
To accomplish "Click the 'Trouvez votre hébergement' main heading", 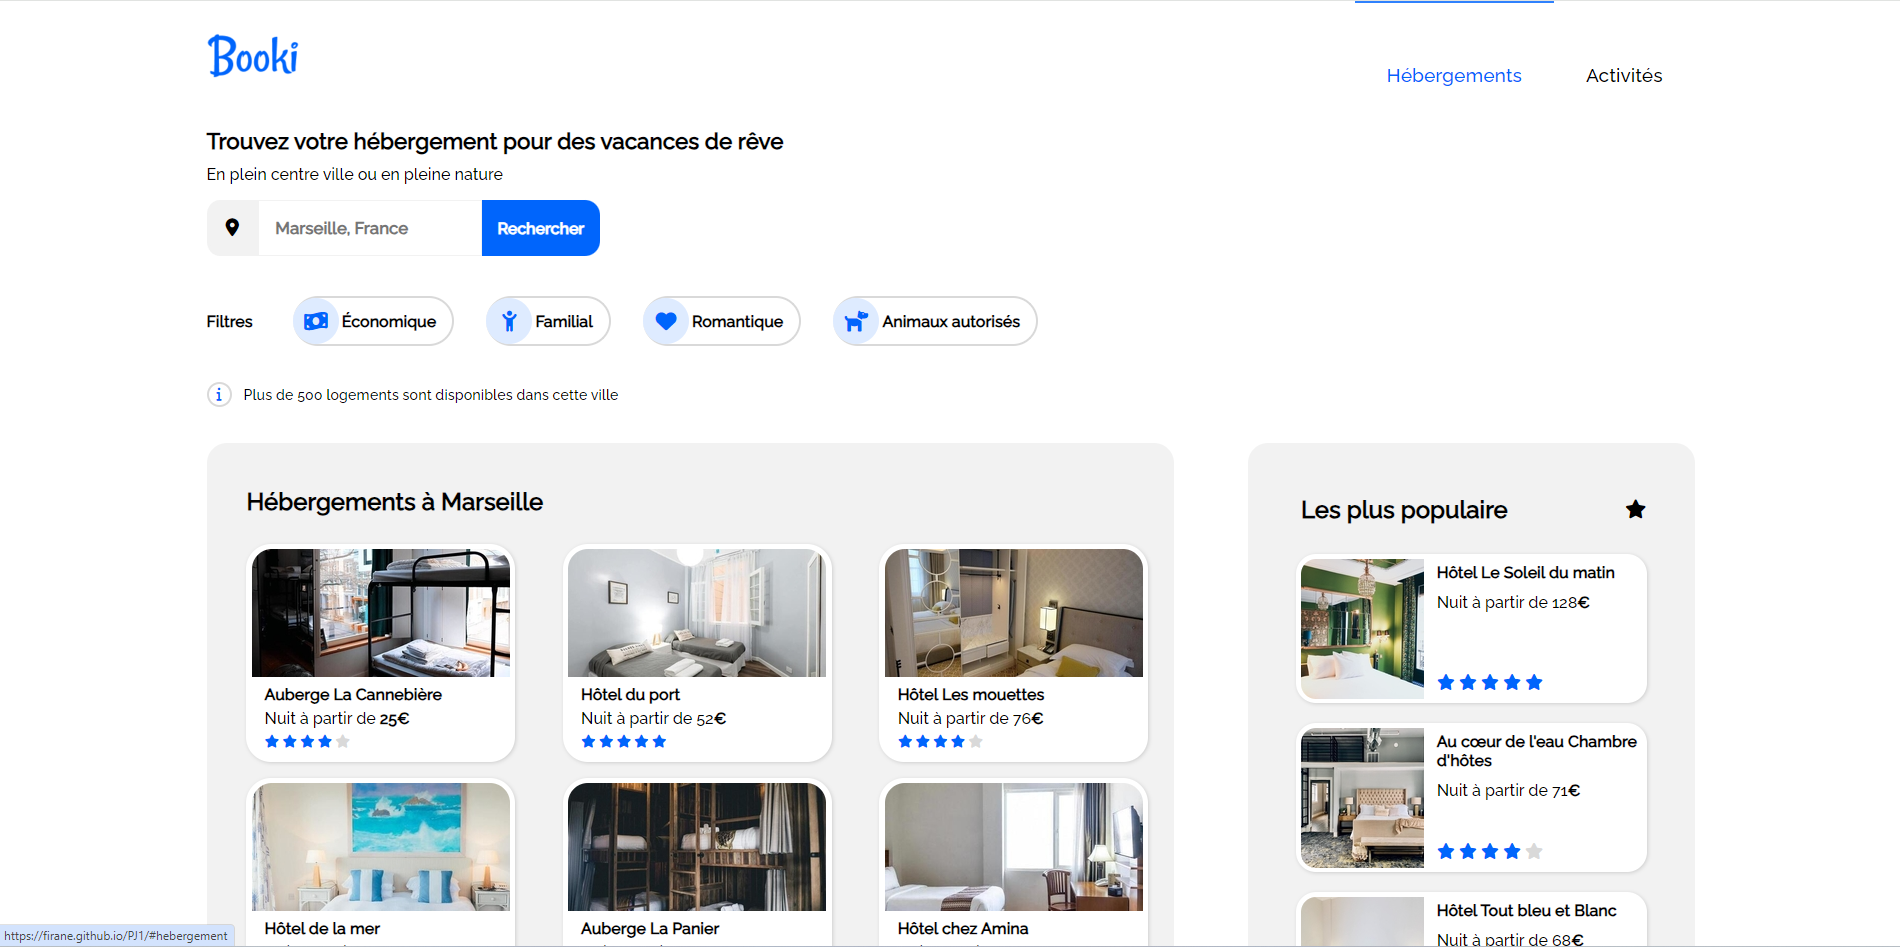I will (x=495, y=142).
